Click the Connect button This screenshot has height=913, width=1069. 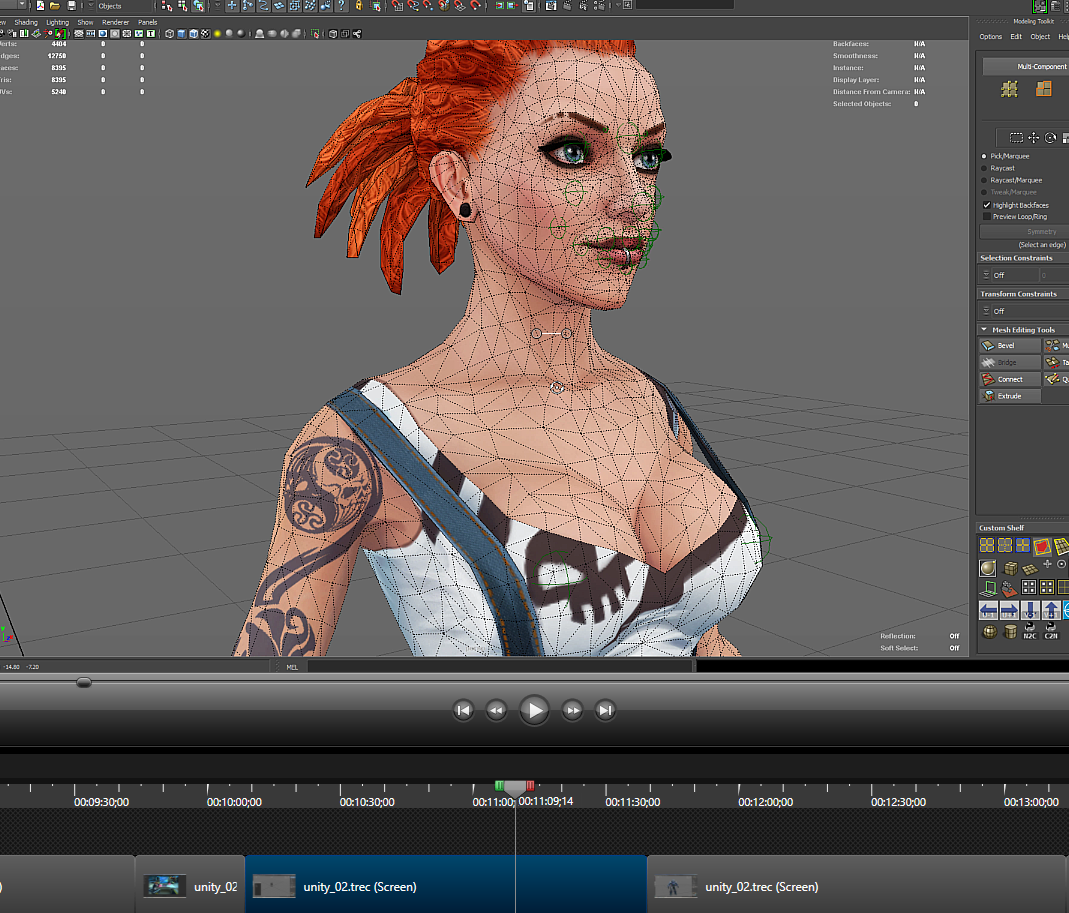pos(1010,379)
